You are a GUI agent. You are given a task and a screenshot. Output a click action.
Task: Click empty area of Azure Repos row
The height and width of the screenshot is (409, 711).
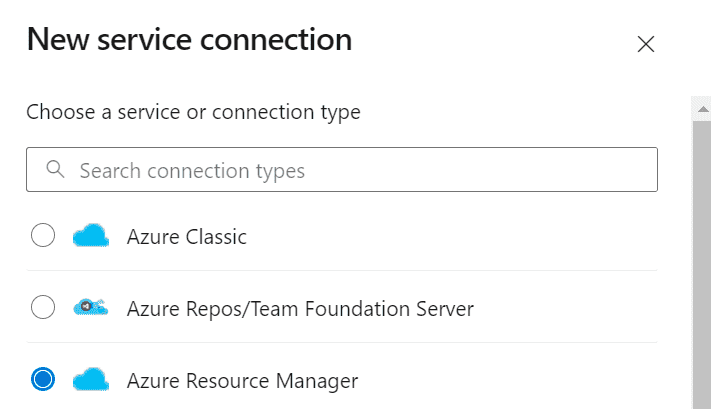pyautogui.click(x=565, y=307)
